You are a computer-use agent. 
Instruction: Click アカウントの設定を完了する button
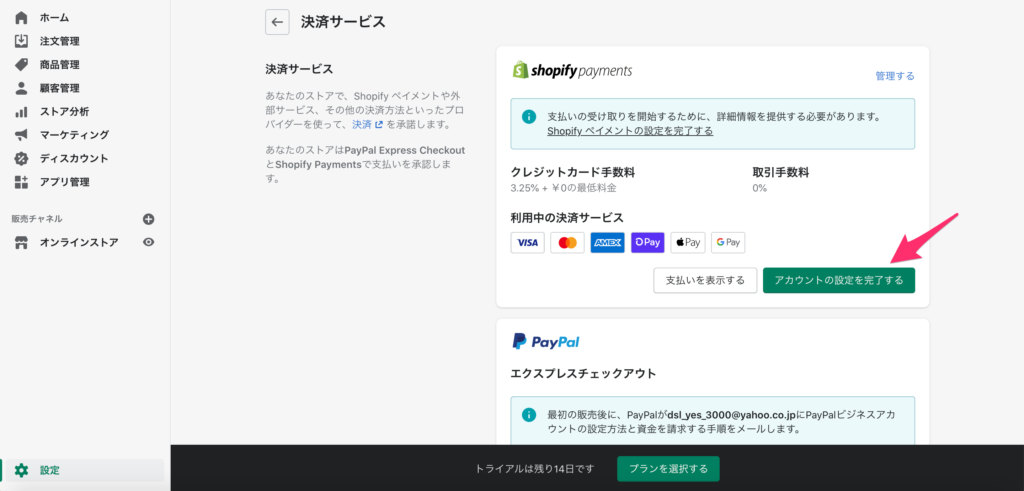(x=839, y=280)
